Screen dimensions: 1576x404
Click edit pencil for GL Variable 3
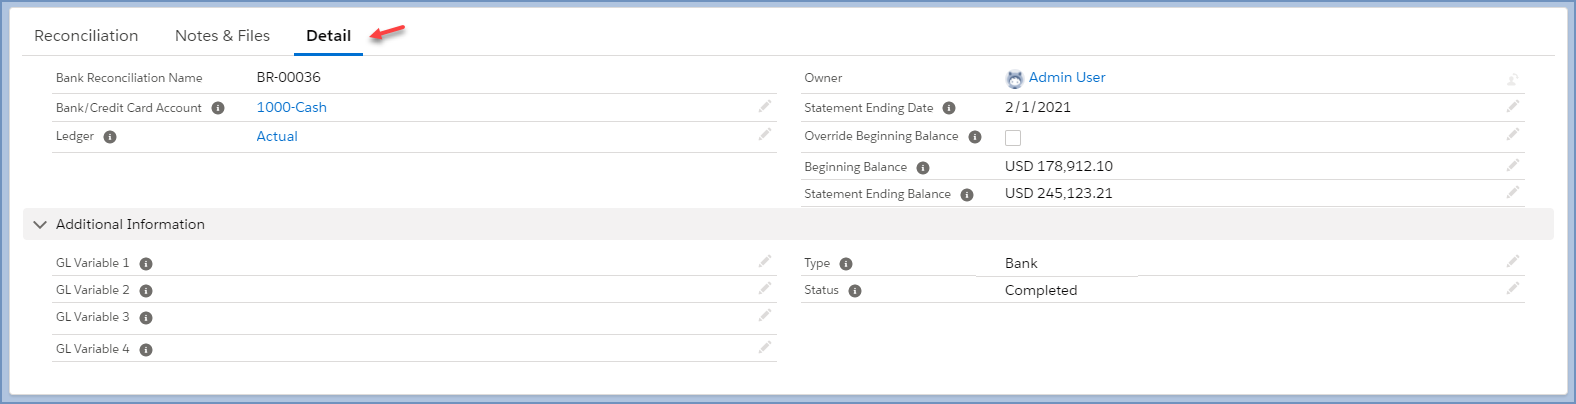pyautogui.click(x=764, y=316)
